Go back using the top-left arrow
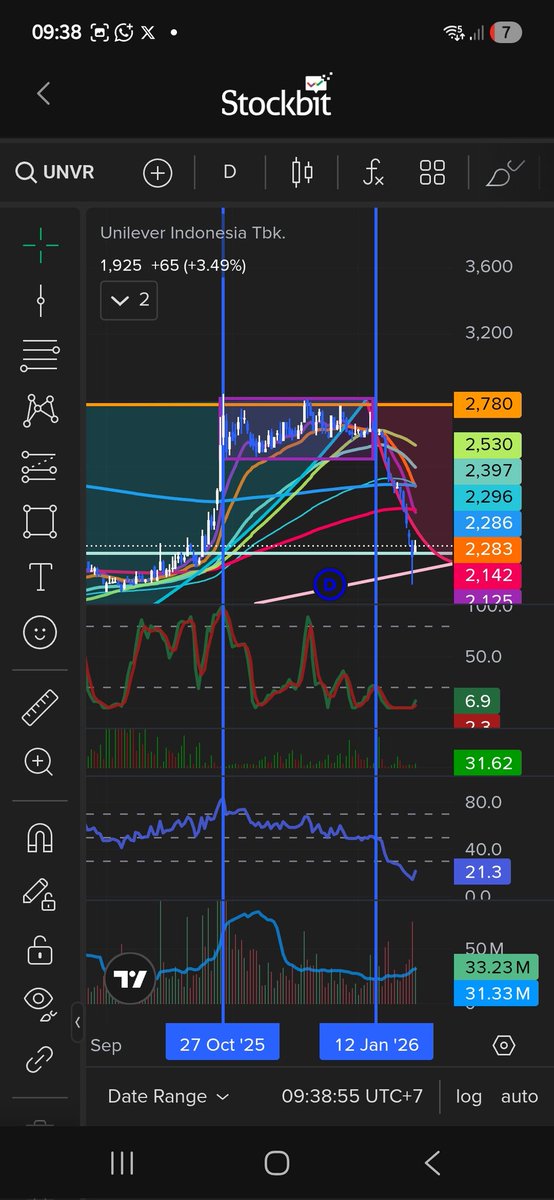The image size is (554, 1200). [x=43, y=94]
